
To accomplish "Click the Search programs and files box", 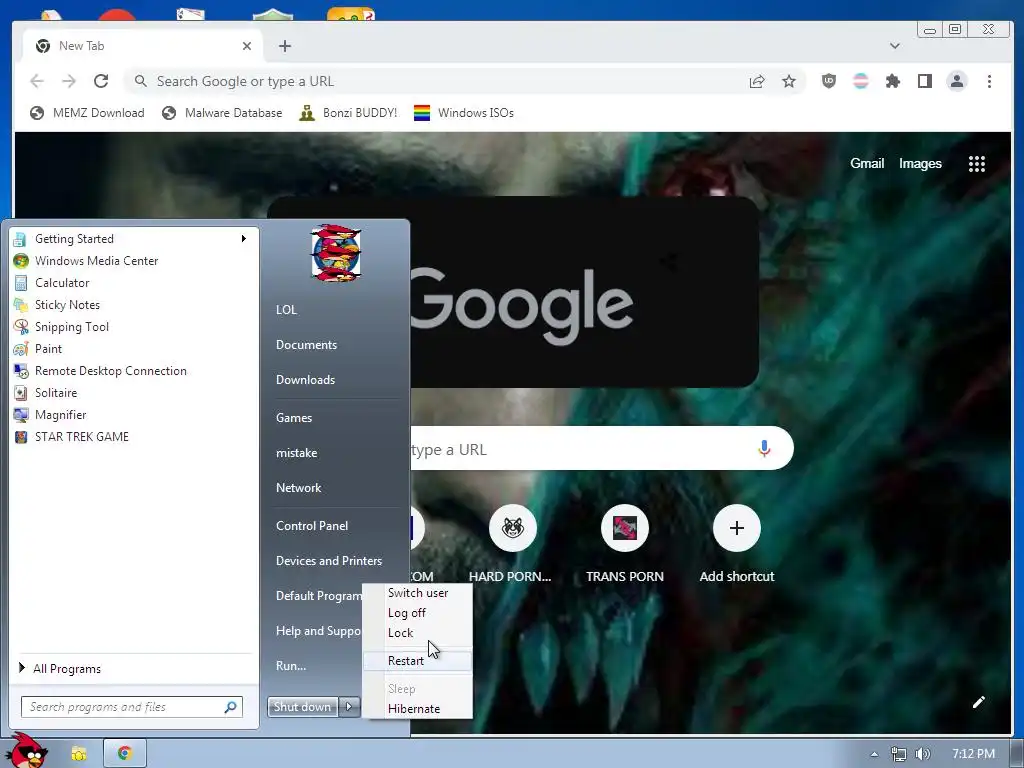I will (x=132, y=707).
